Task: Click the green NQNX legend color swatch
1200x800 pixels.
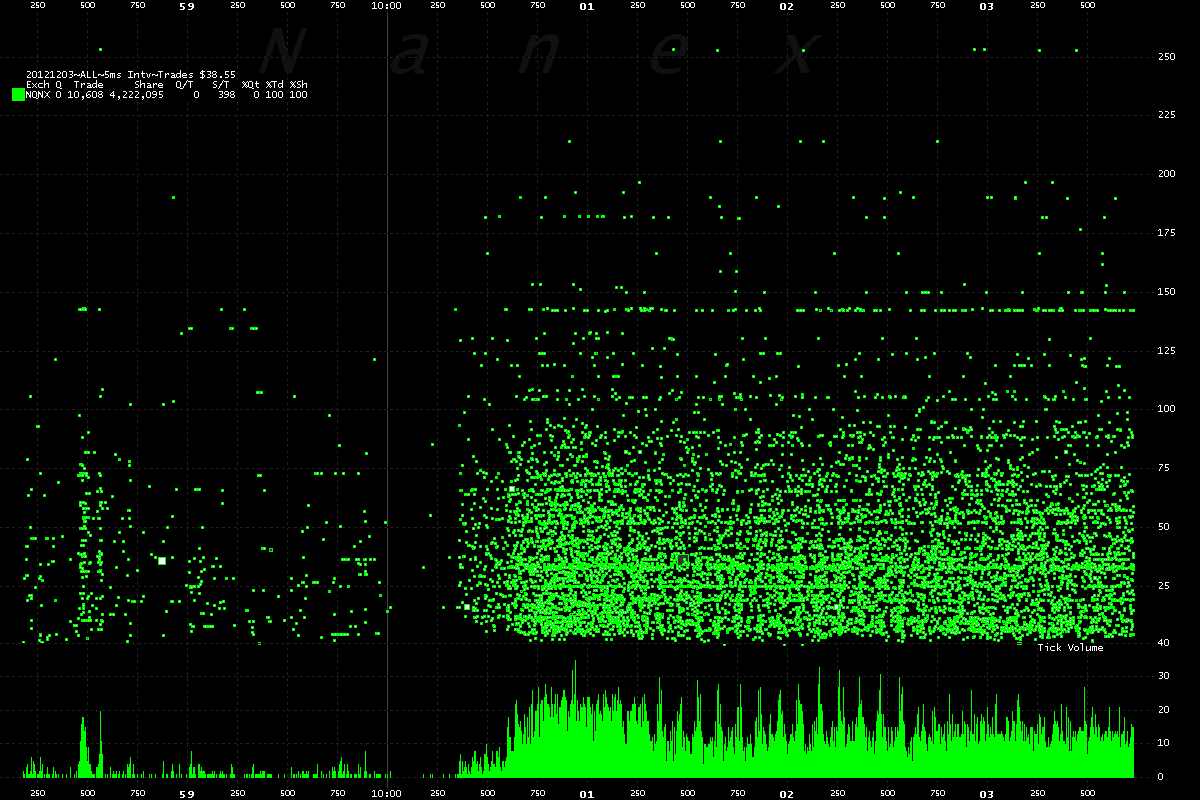Action: pos(18,94)
